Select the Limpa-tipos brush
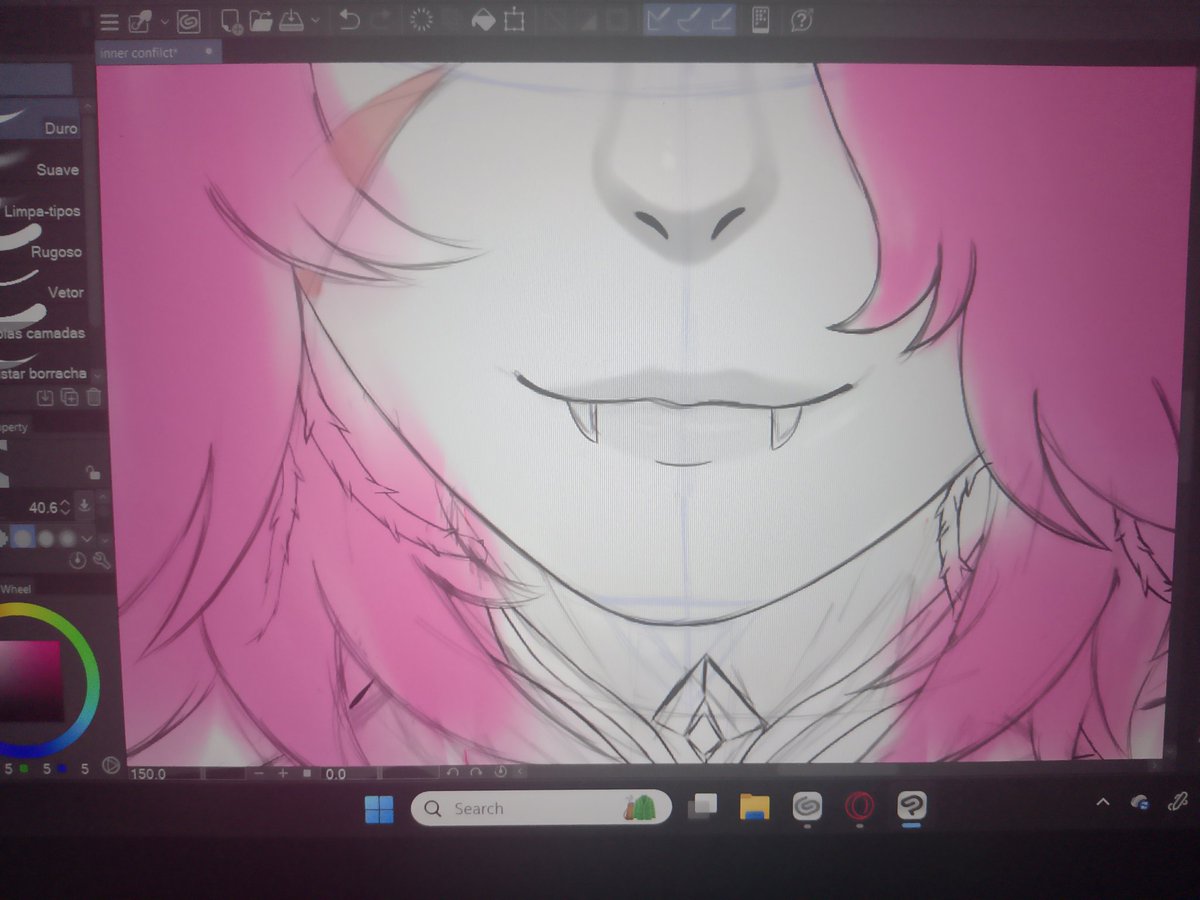Viewport: 1200px width, 900px height. [40, 203]
